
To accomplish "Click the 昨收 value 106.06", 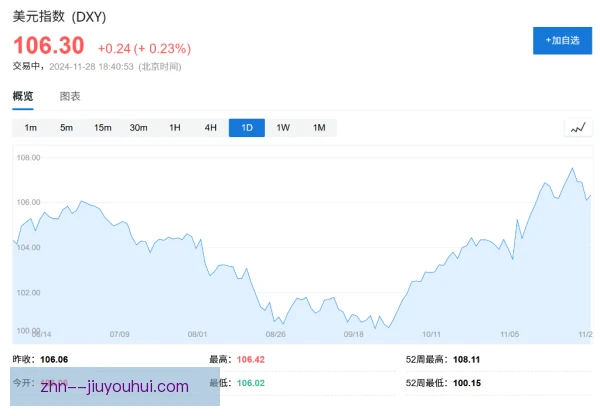I will (54, 359).
